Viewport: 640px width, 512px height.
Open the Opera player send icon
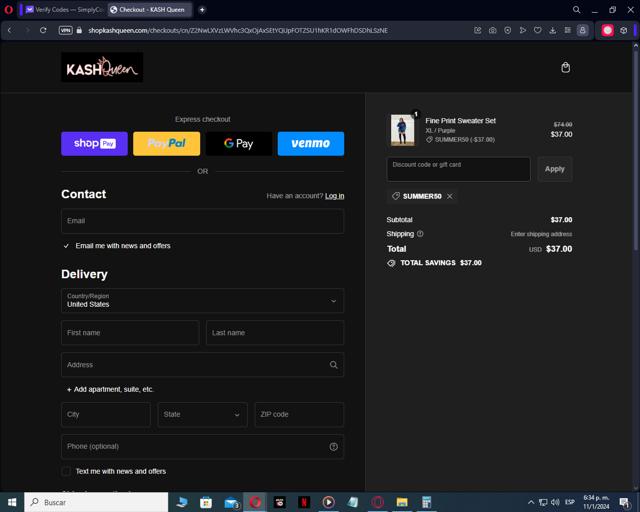click(x=522, y=30)
